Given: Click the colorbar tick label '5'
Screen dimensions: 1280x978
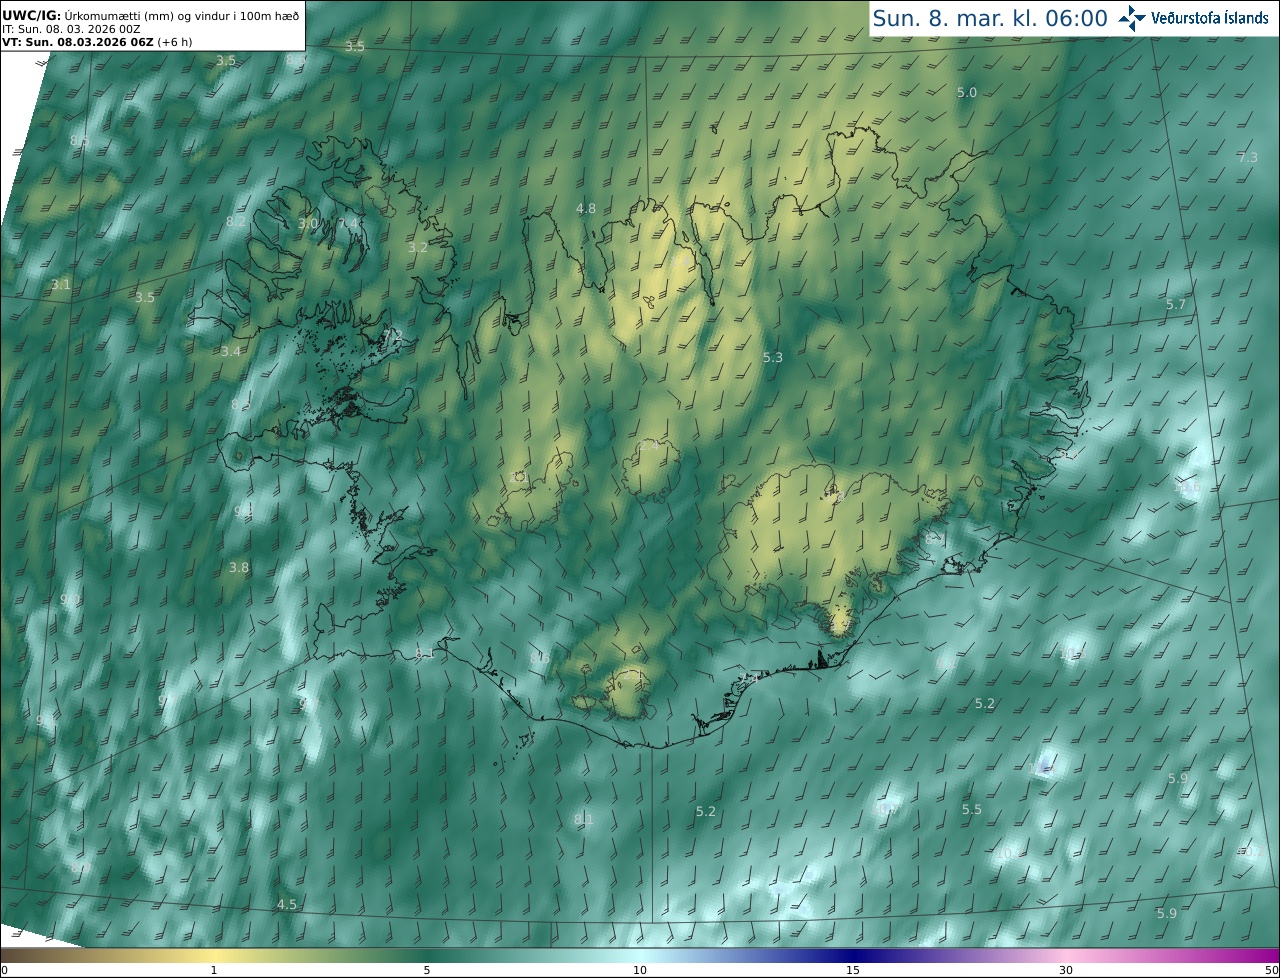Looking at the screenshot, I should (x=427, y=970).
